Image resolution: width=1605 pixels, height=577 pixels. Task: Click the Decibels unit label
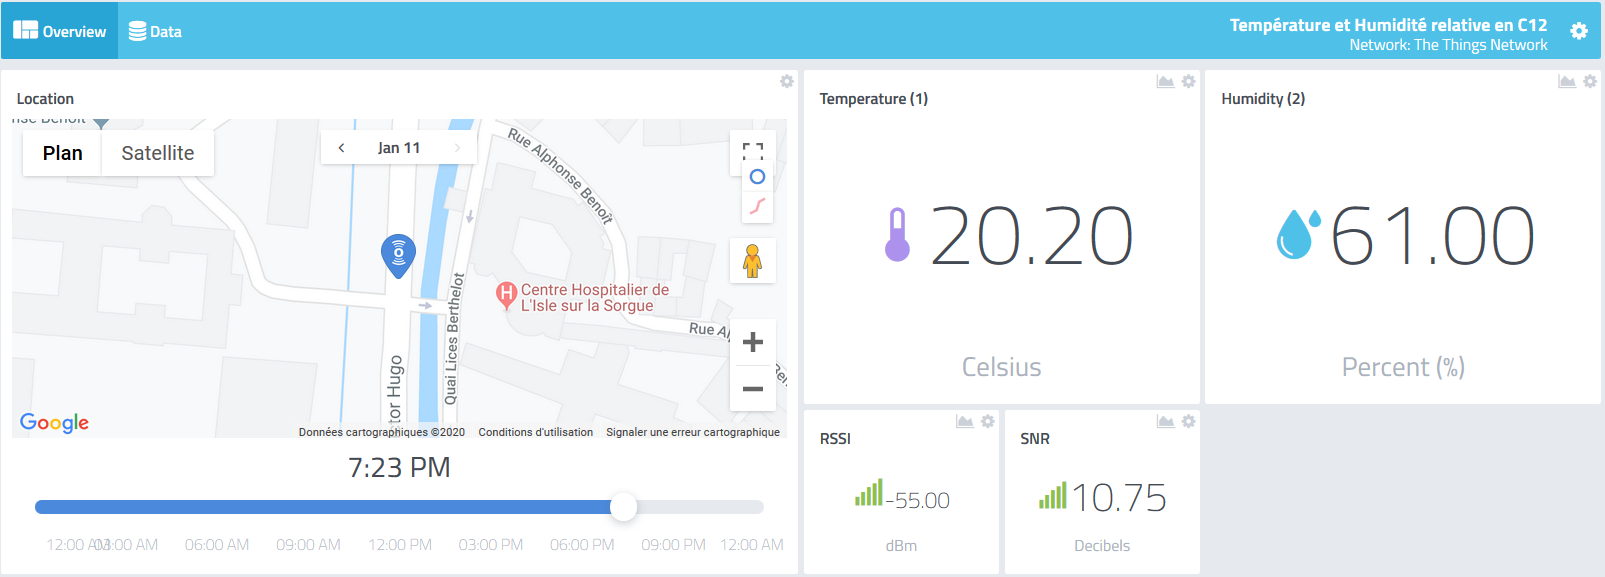[x=1102, y=546]
